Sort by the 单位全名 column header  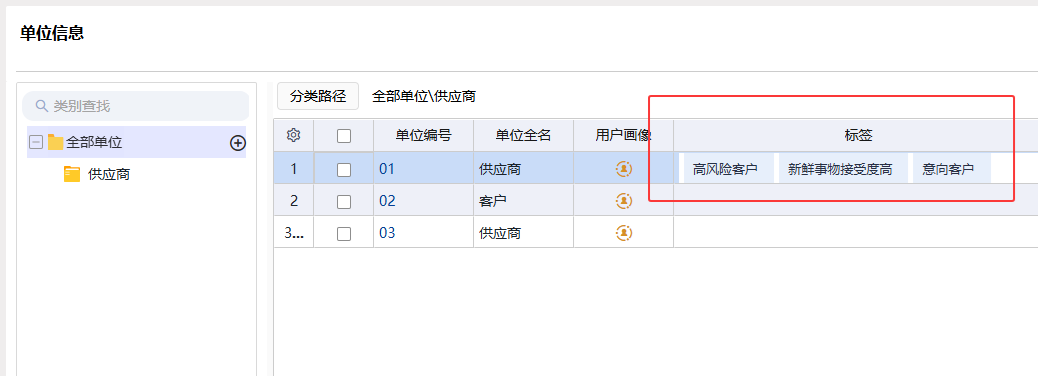pyautogui.click(x=523, y=136)
